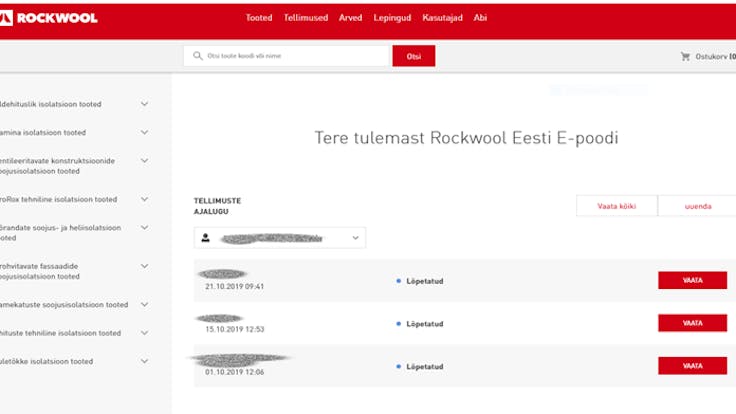This screenshot has width=736, height=414.
Task: Click Tellimuste ajalugu heading
Action: (217, 206)
